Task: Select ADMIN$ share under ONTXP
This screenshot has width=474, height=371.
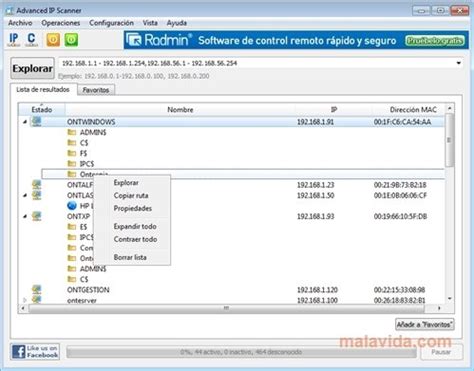Action: click(x=93, y=269)
